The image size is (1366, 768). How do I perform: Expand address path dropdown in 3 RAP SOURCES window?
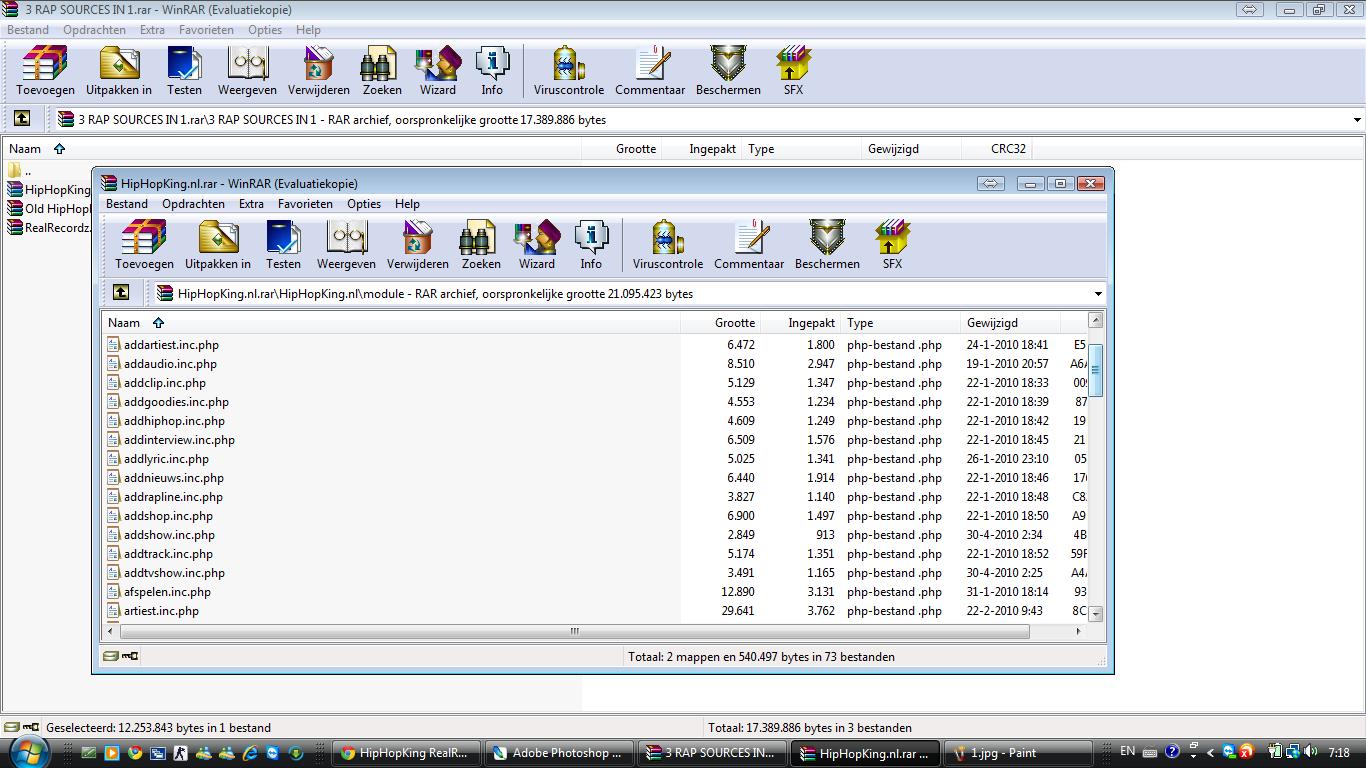1357,120
